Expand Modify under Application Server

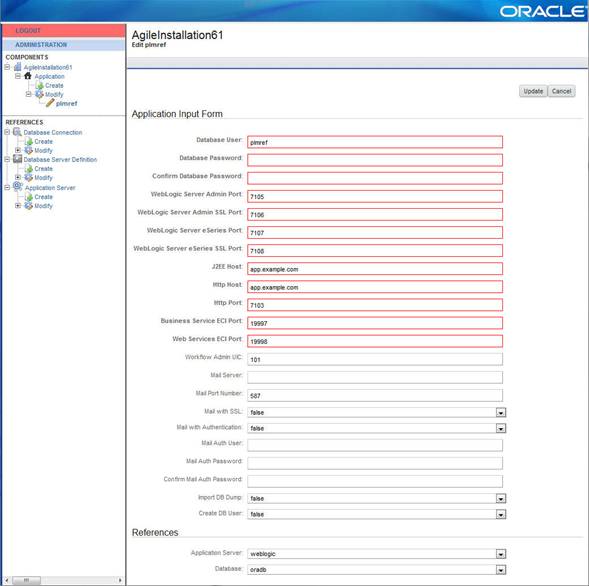point(18,205)
